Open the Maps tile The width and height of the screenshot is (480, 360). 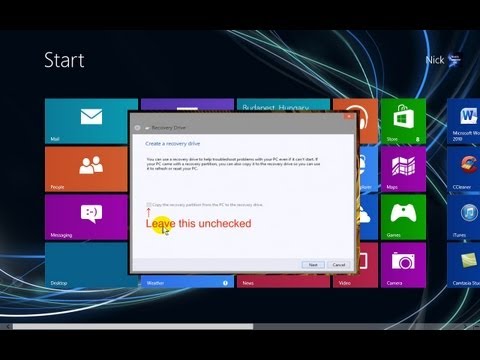point(403,169)
